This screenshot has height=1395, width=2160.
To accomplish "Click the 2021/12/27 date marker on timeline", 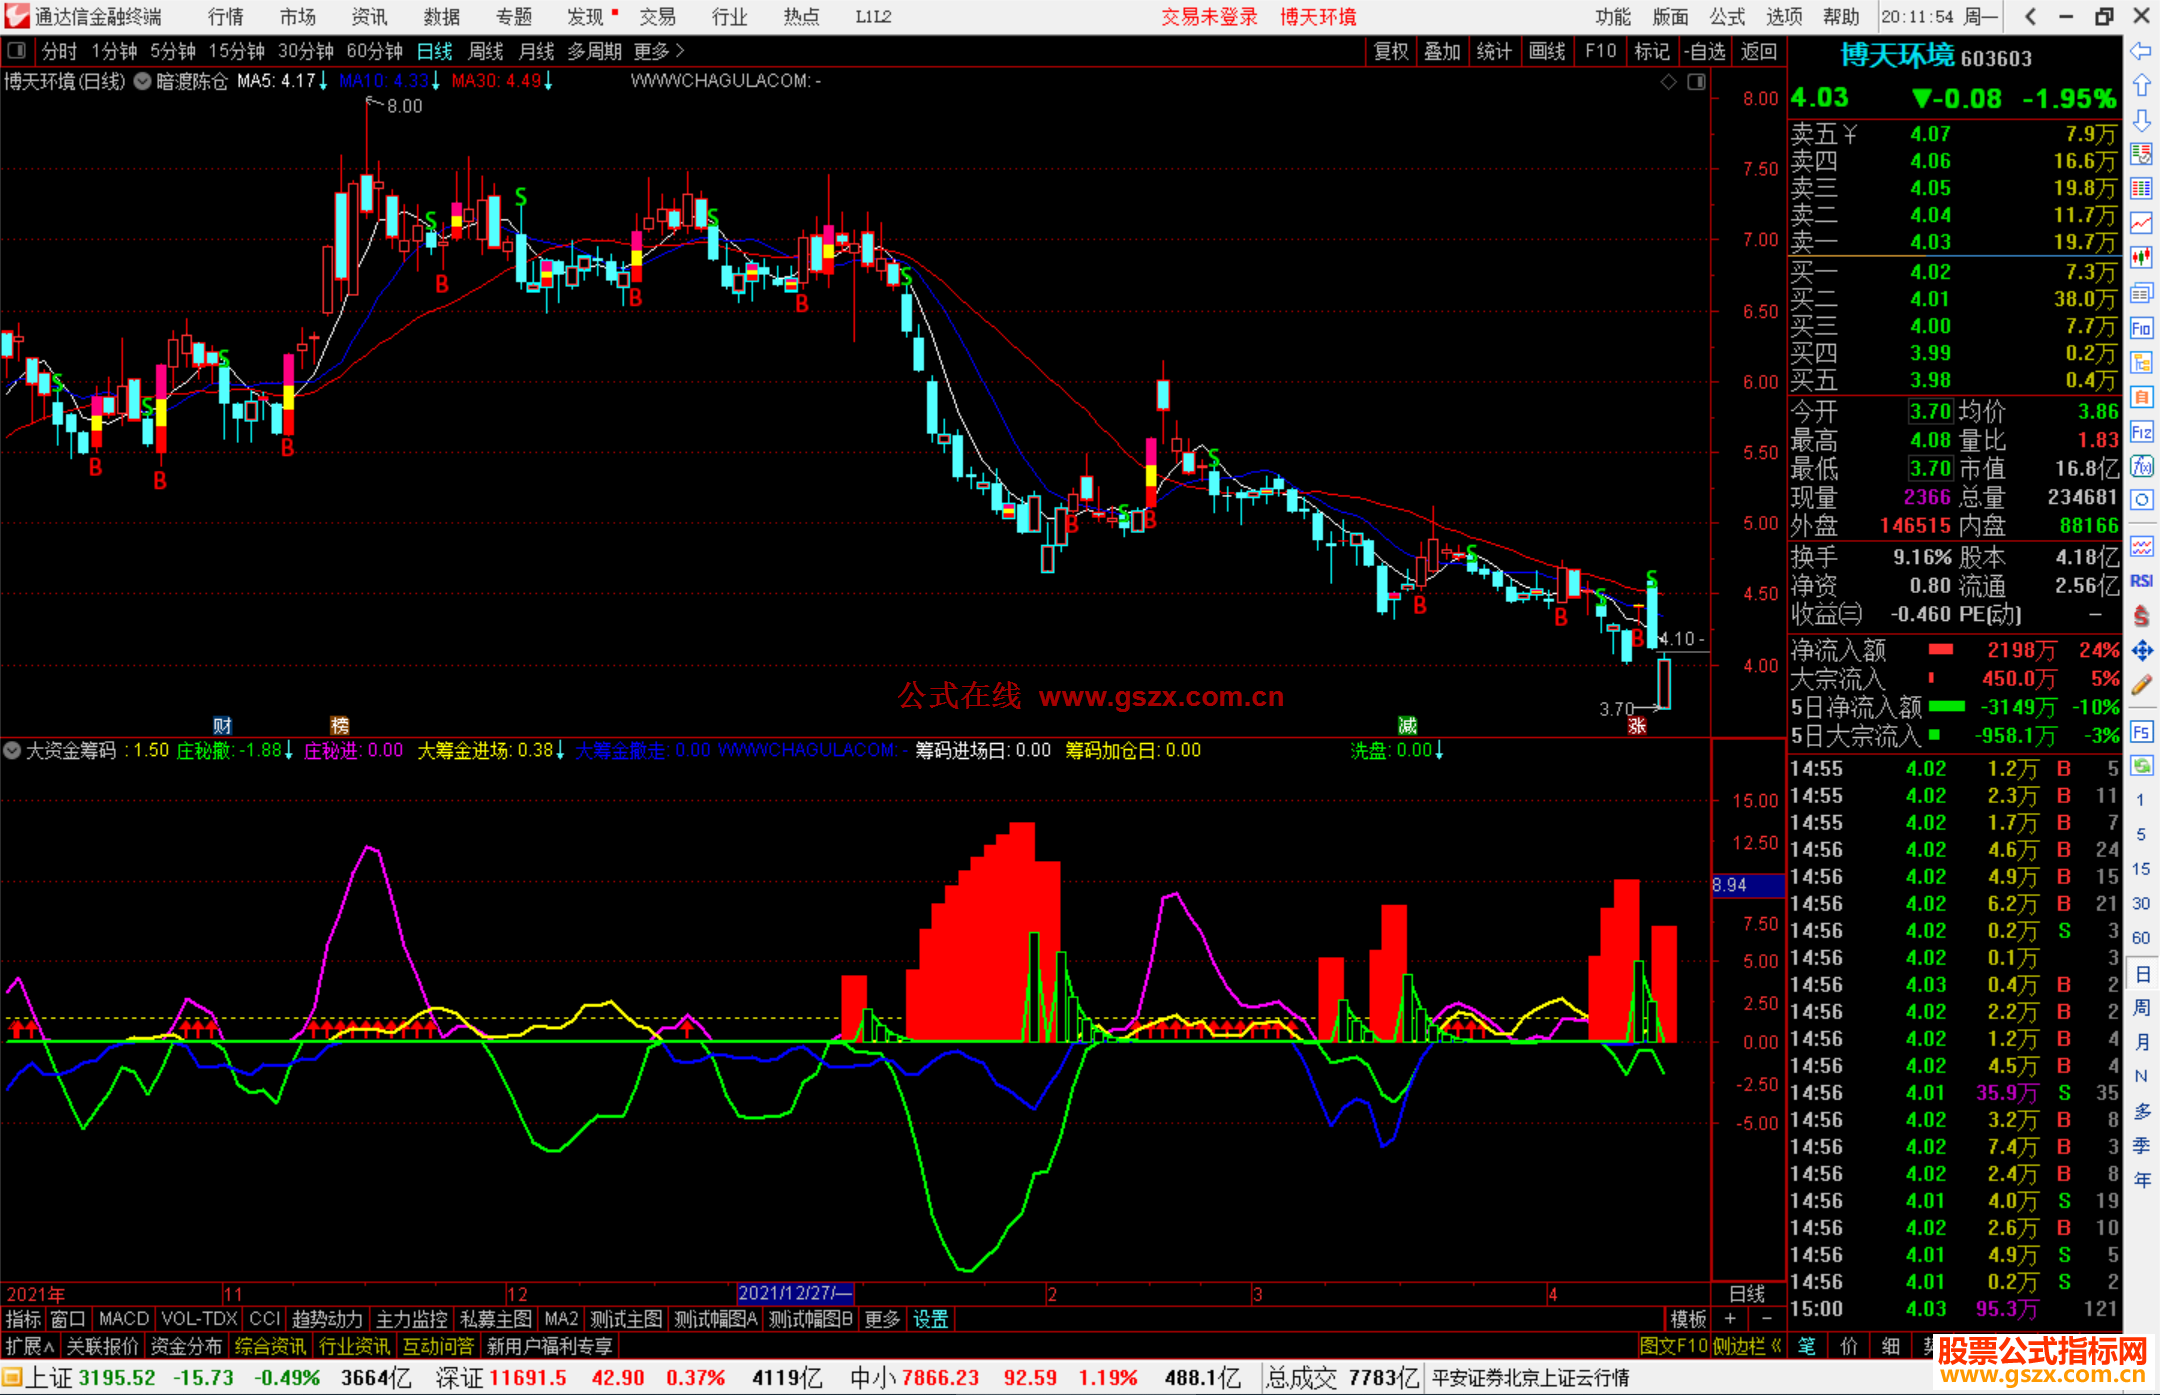I will [795, 1293].
